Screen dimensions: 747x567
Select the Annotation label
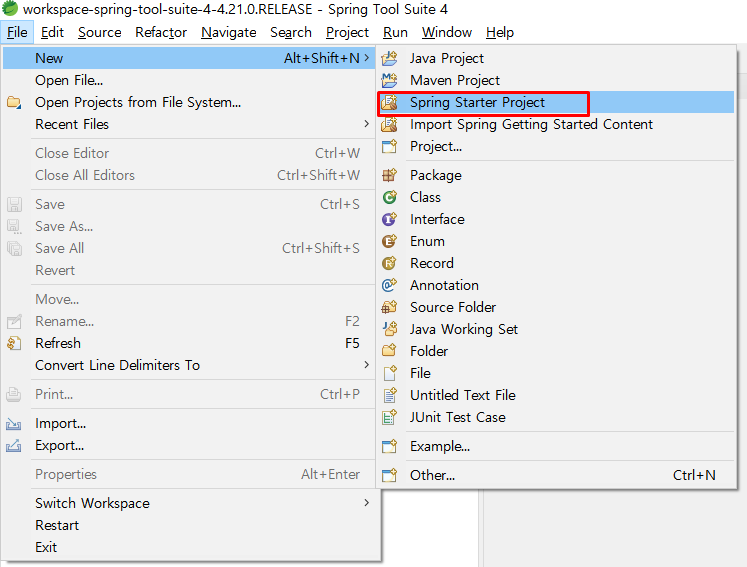pos(444,285)
